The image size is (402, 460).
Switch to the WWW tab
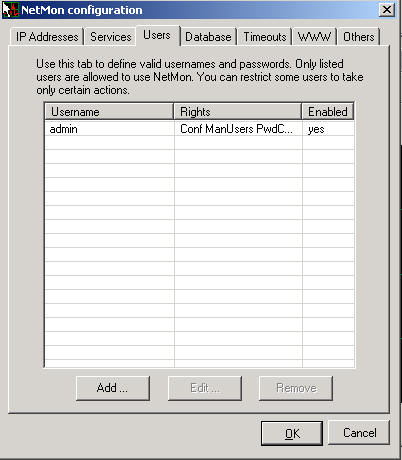pos(314,37)
